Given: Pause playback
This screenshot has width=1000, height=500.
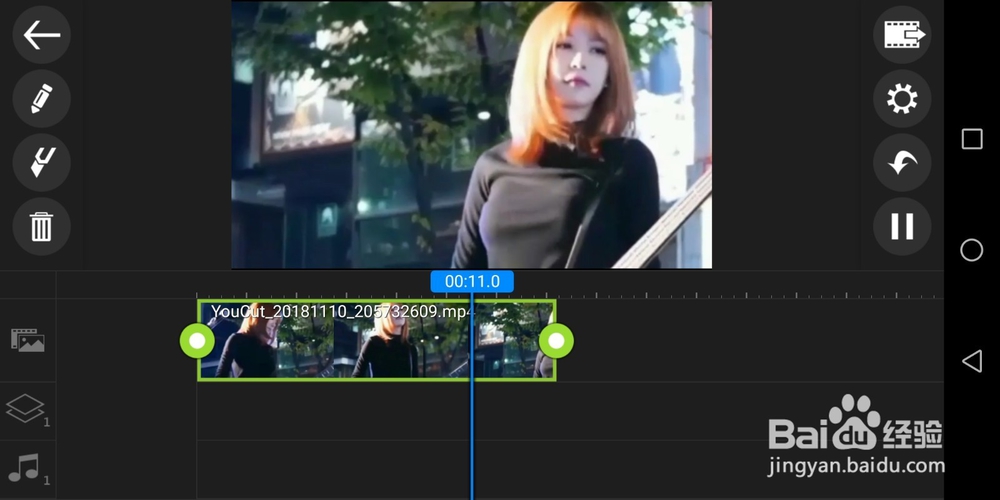Looking at the screenshot, I should pyautogui.click(x=902, y=226).
